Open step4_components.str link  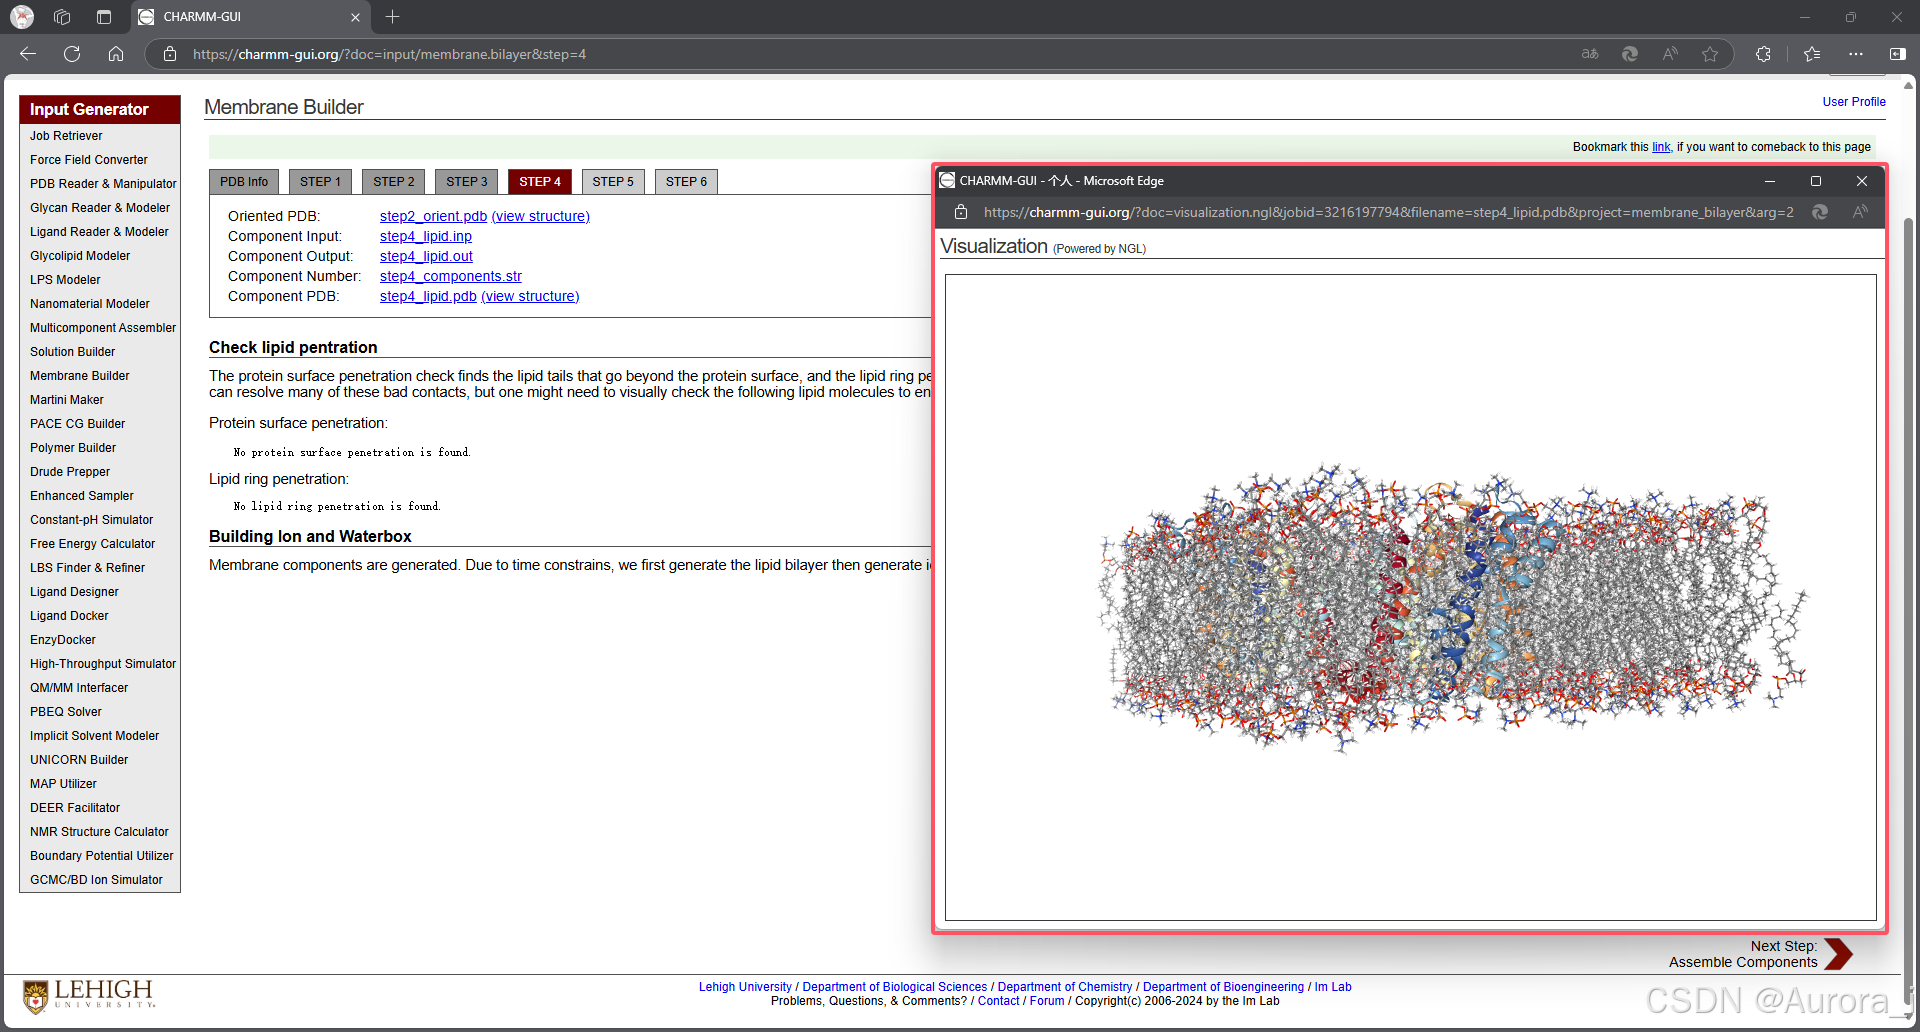pyautogui.click(x=451, y=276)
